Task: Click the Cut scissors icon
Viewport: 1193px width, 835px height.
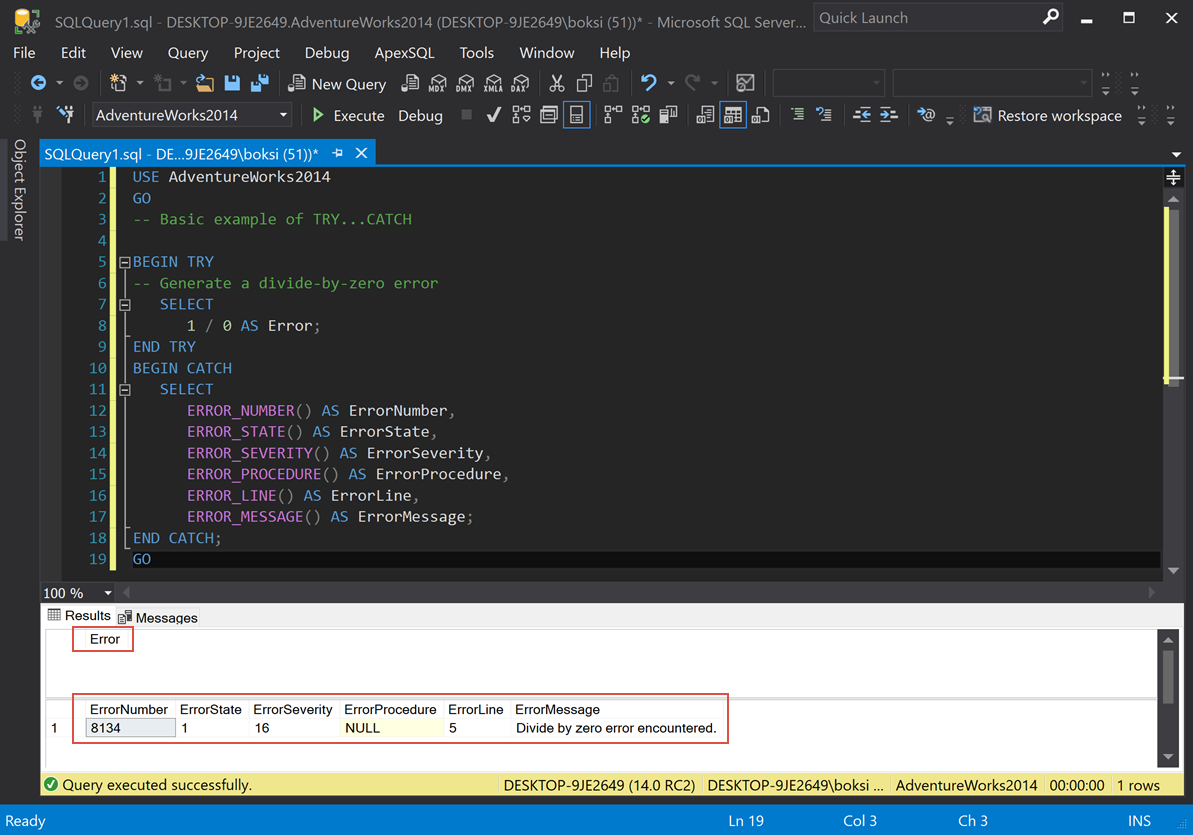Action: (x=557, y=84)
